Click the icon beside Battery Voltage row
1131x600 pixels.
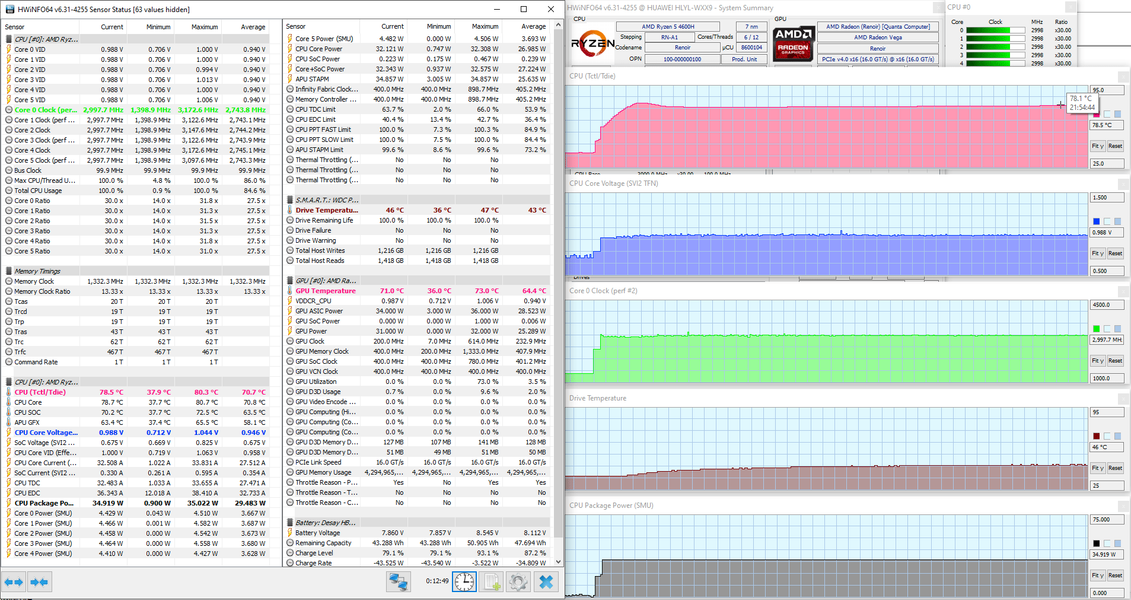(290, 533)
